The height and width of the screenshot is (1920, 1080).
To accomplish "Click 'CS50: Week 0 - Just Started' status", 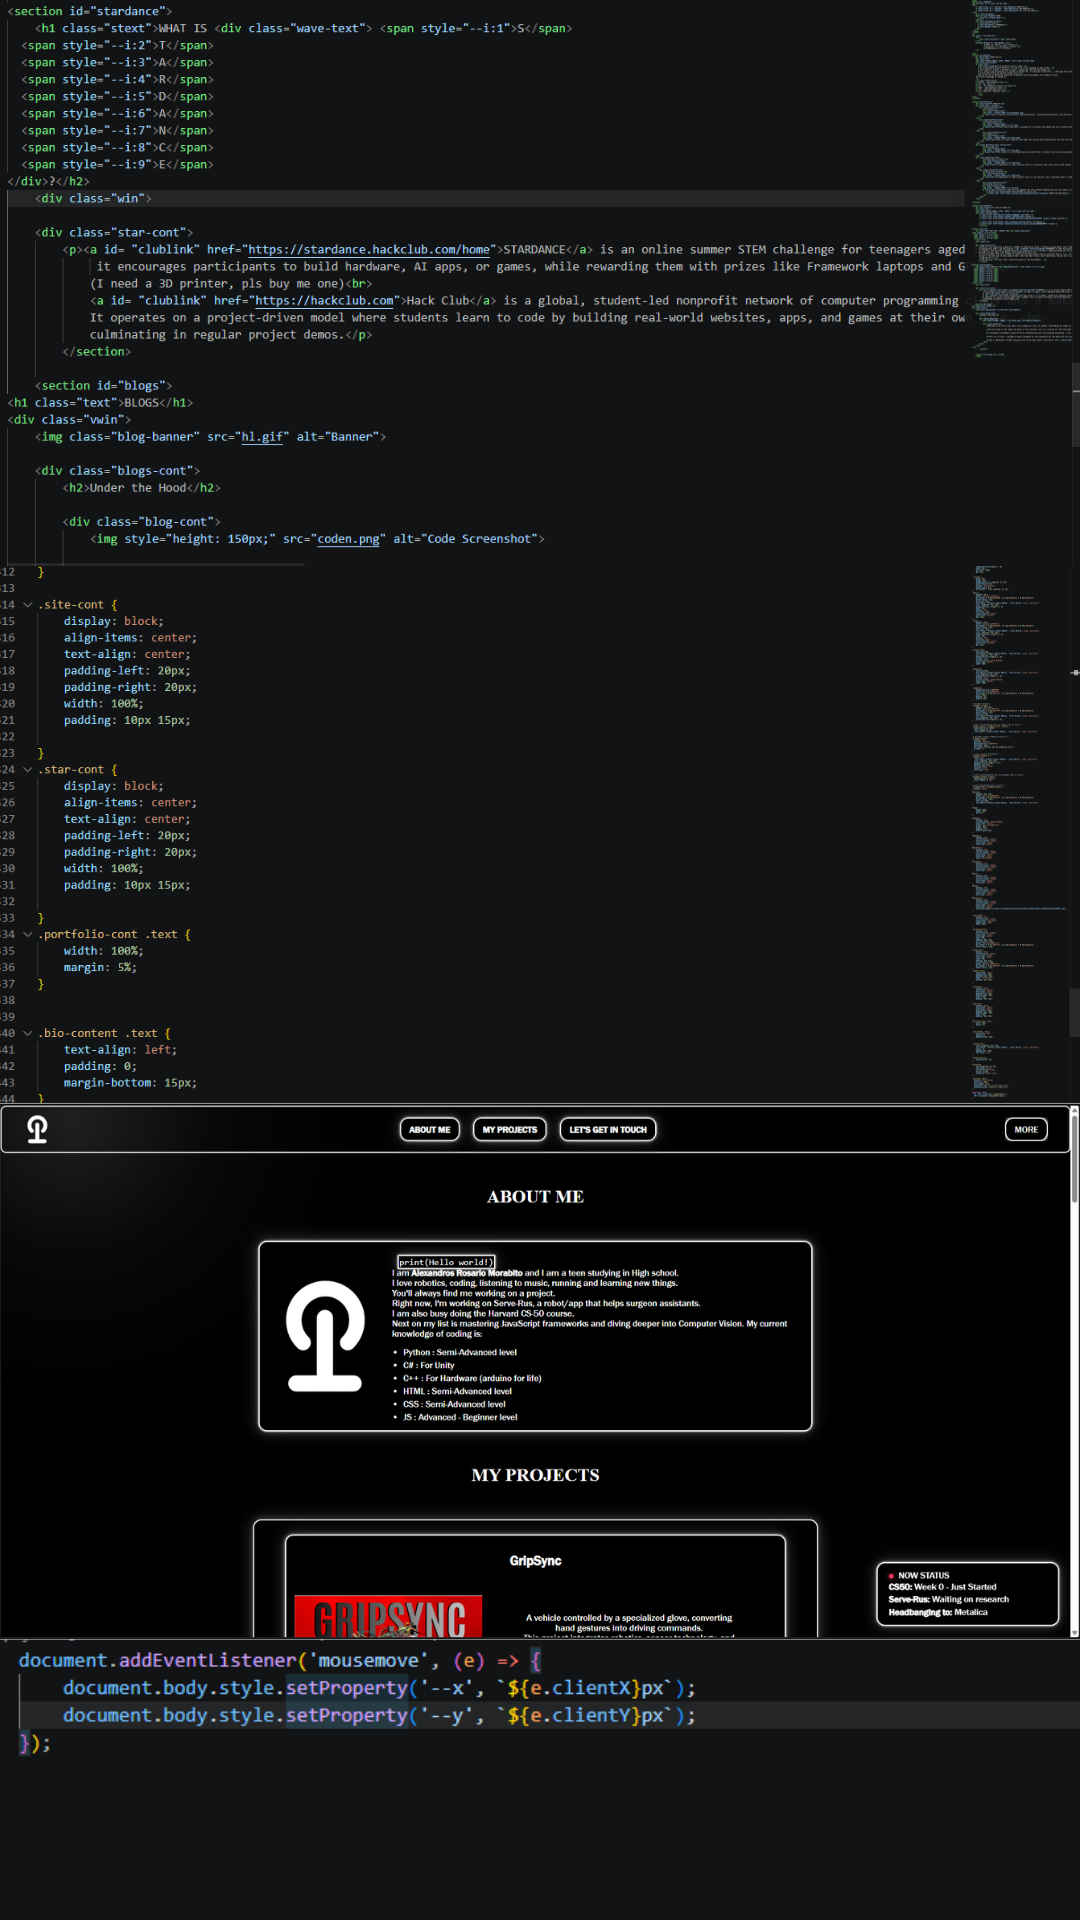I will pos(942,1587).
